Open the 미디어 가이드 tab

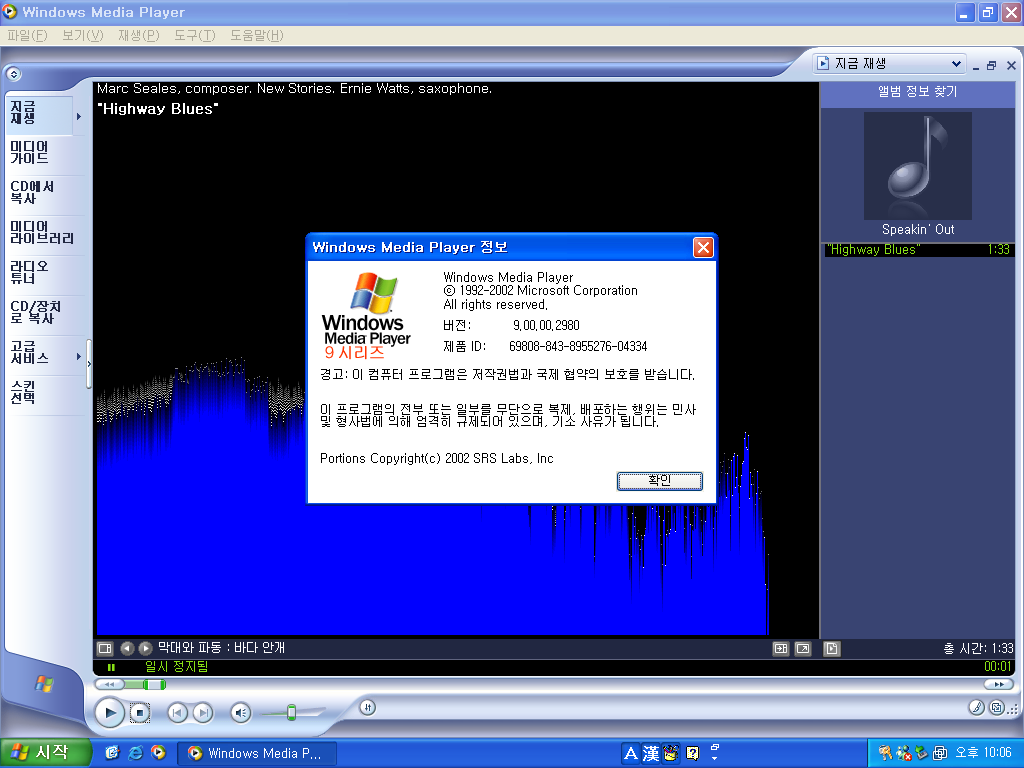46,153
